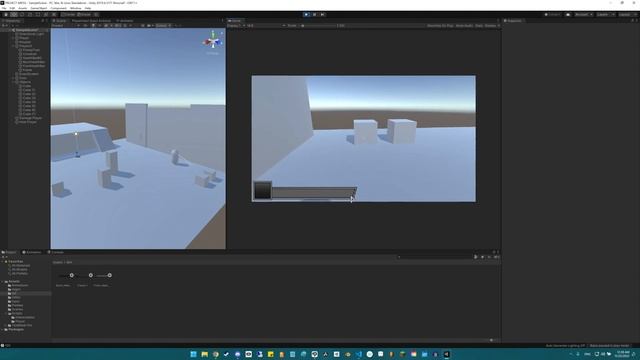The height and width of the screenshot is (360, 640).
Task: Select the Project tab
Action: (9, 252)
